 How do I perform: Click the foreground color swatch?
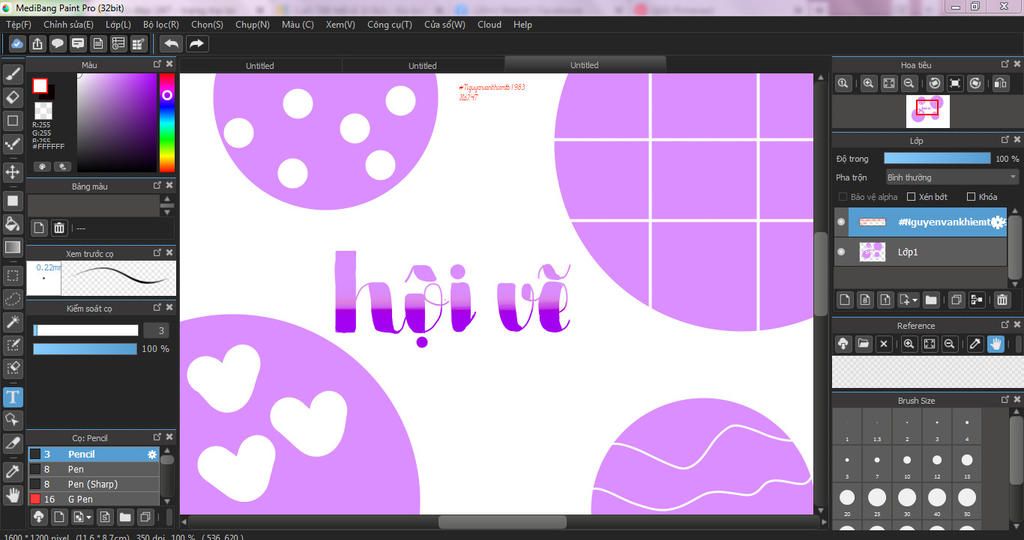point(40,86)
